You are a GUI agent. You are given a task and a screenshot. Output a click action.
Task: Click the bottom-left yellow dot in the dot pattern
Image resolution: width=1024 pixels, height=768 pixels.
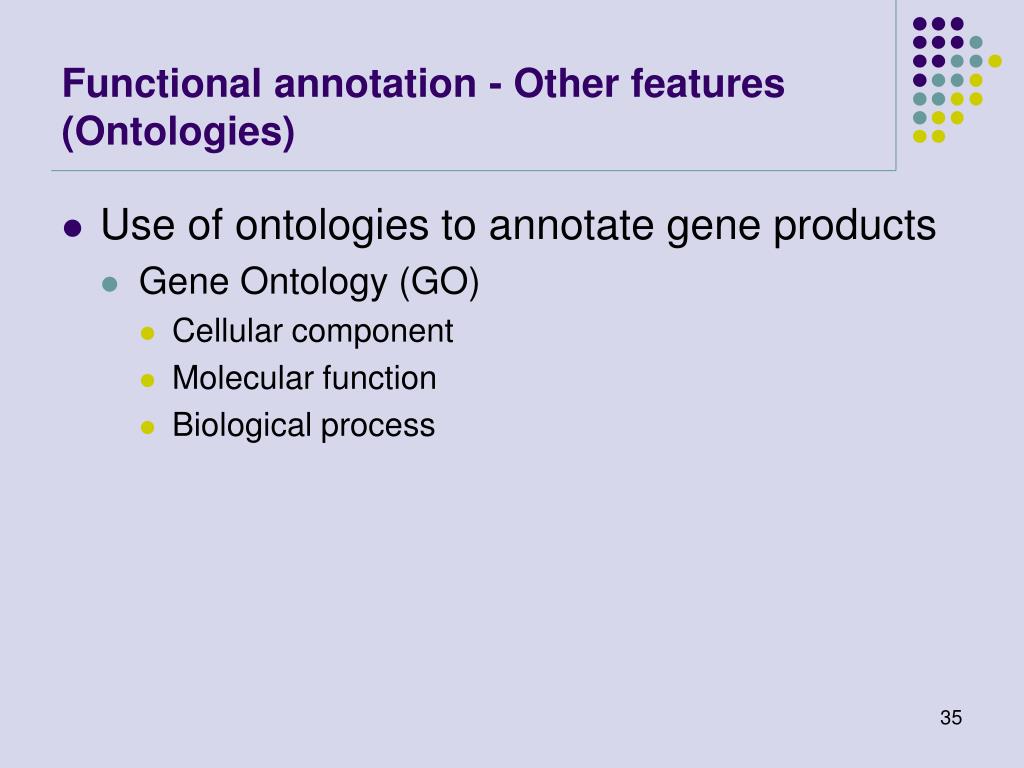920,136
